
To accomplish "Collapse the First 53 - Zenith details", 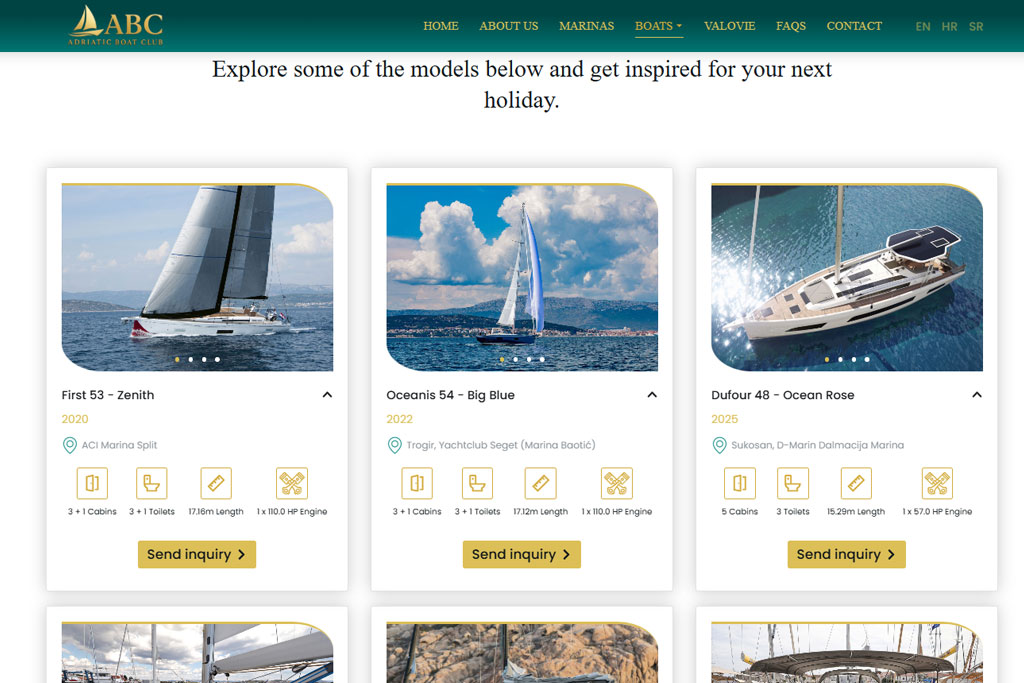I will click(327, 395).
